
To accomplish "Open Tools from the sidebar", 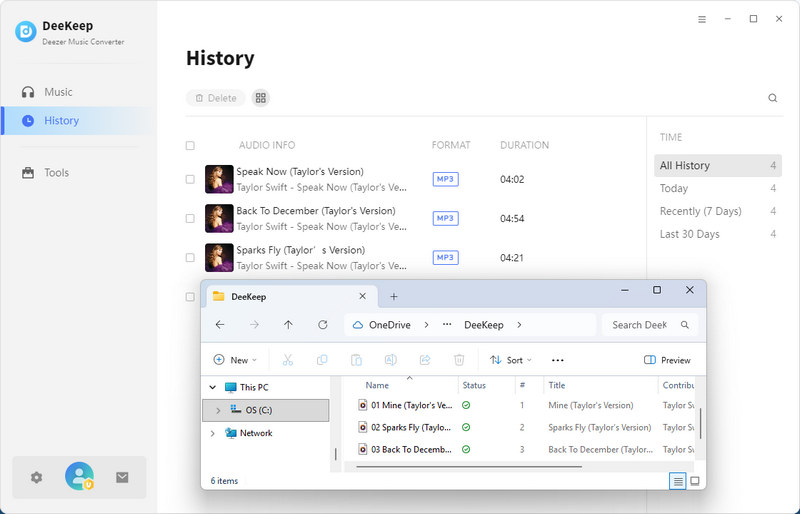I will point(56,173).
